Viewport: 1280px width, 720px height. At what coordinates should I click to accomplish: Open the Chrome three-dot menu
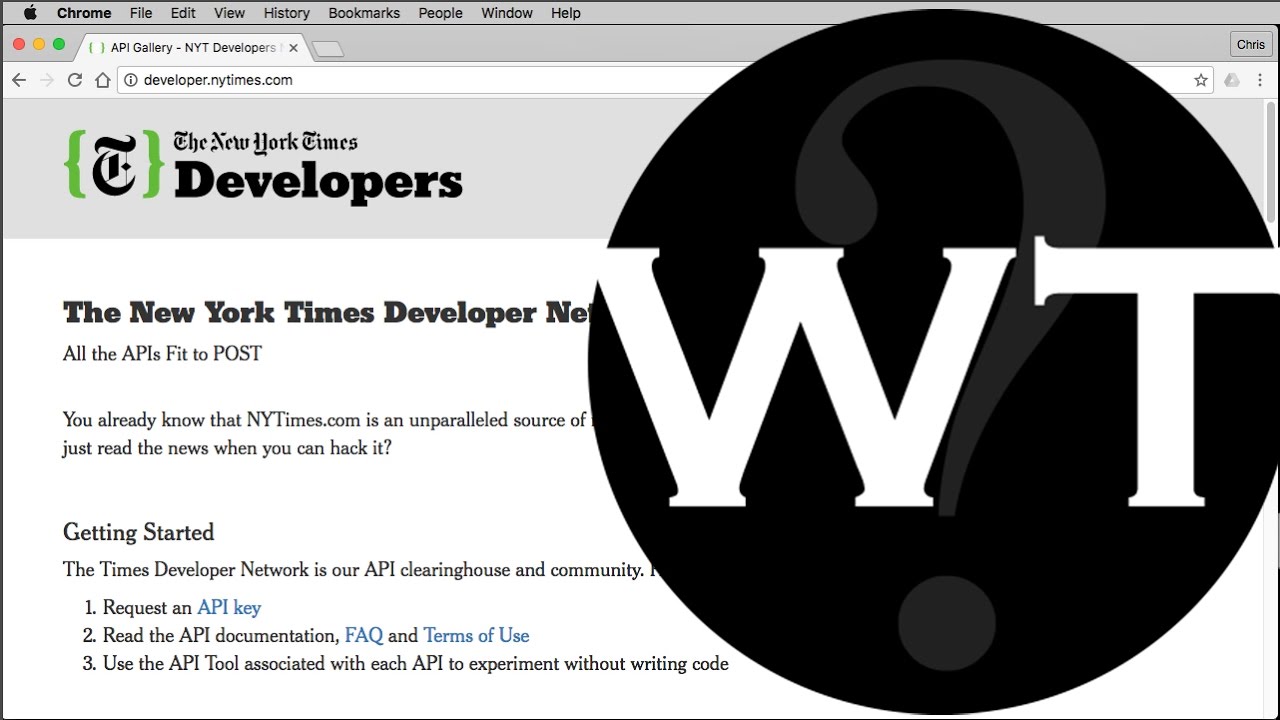pos(1260,80)
